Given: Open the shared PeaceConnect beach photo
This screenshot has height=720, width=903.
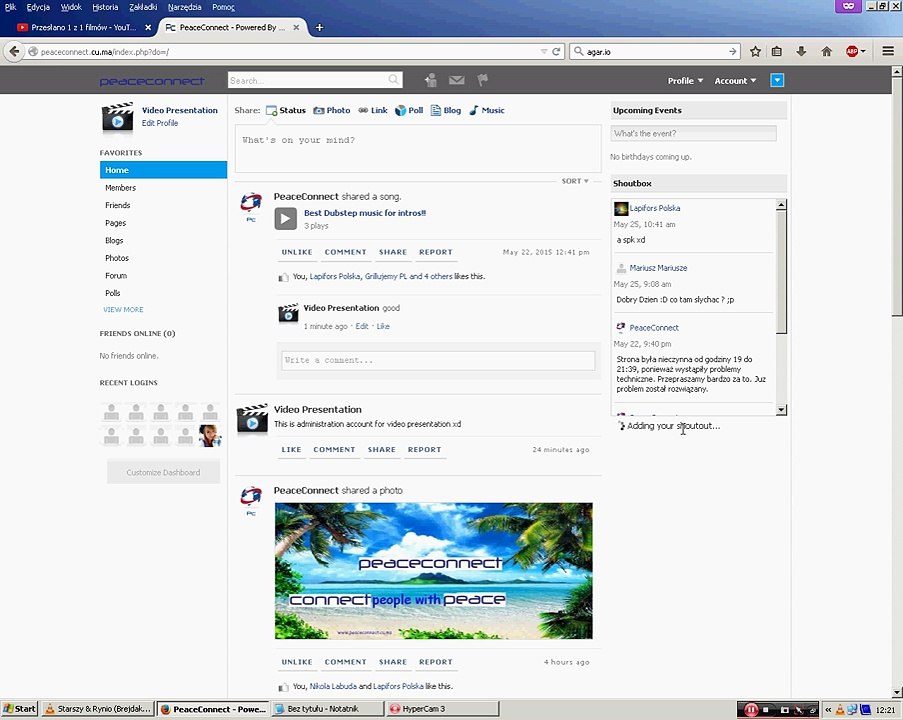Looking at the screenshot, I should coord(433,571).
